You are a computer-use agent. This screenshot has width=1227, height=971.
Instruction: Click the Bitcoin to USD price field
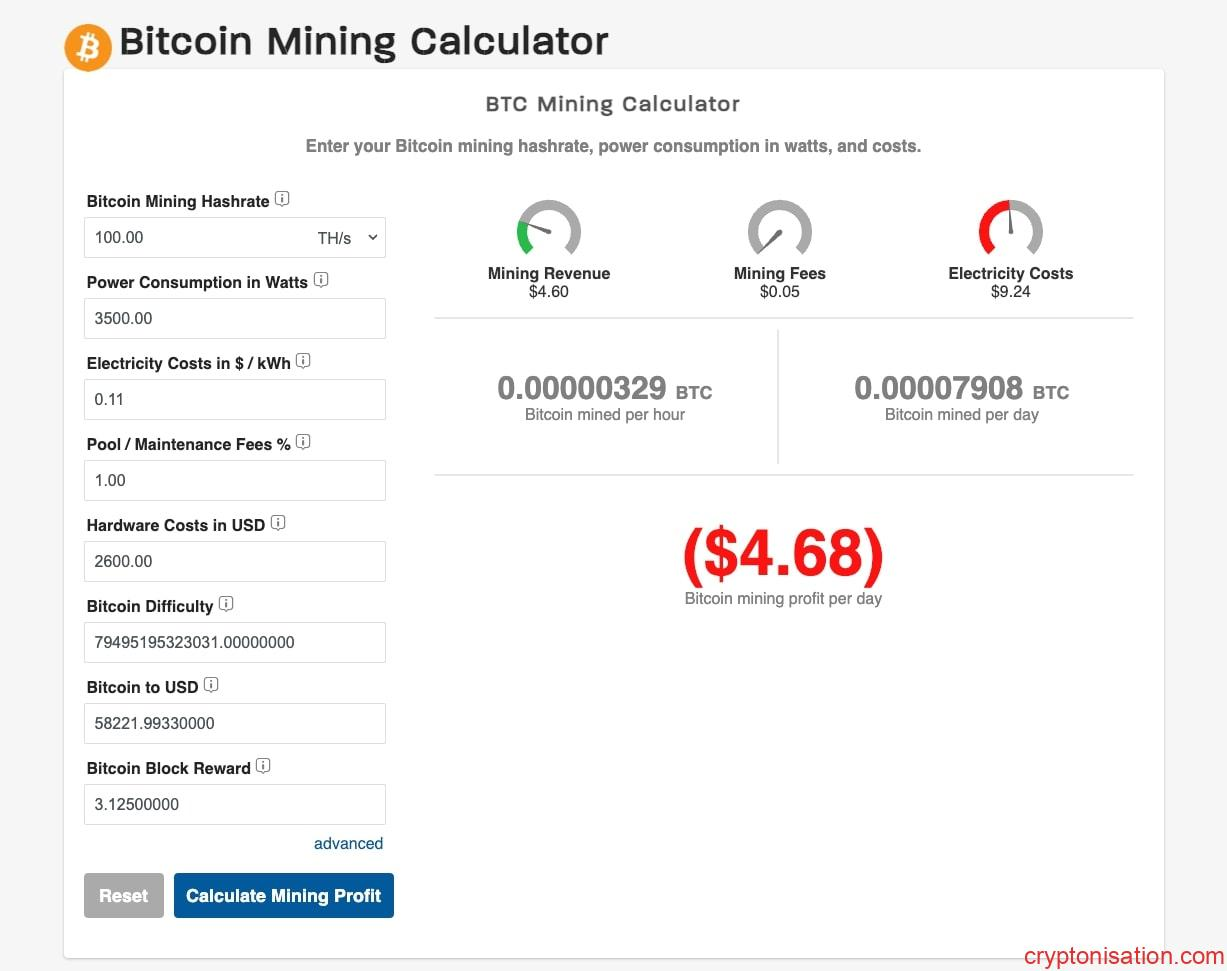235,723
